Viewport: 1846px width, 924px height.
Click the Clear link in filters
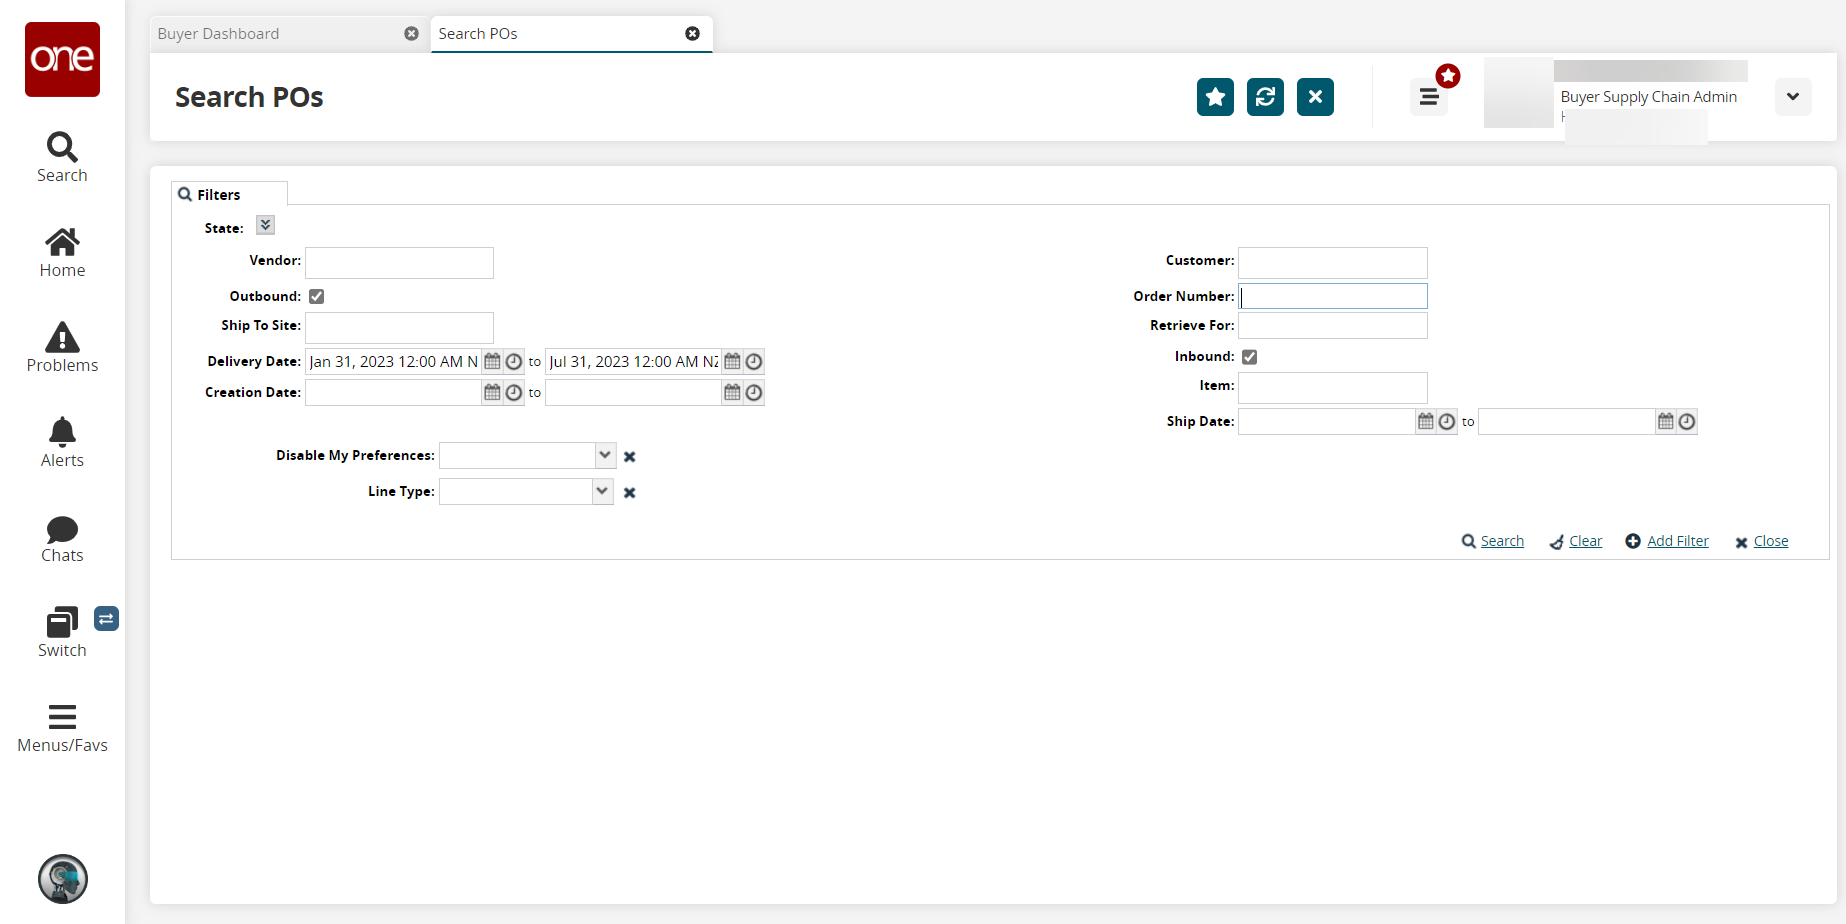click(x=1585, y=541)
